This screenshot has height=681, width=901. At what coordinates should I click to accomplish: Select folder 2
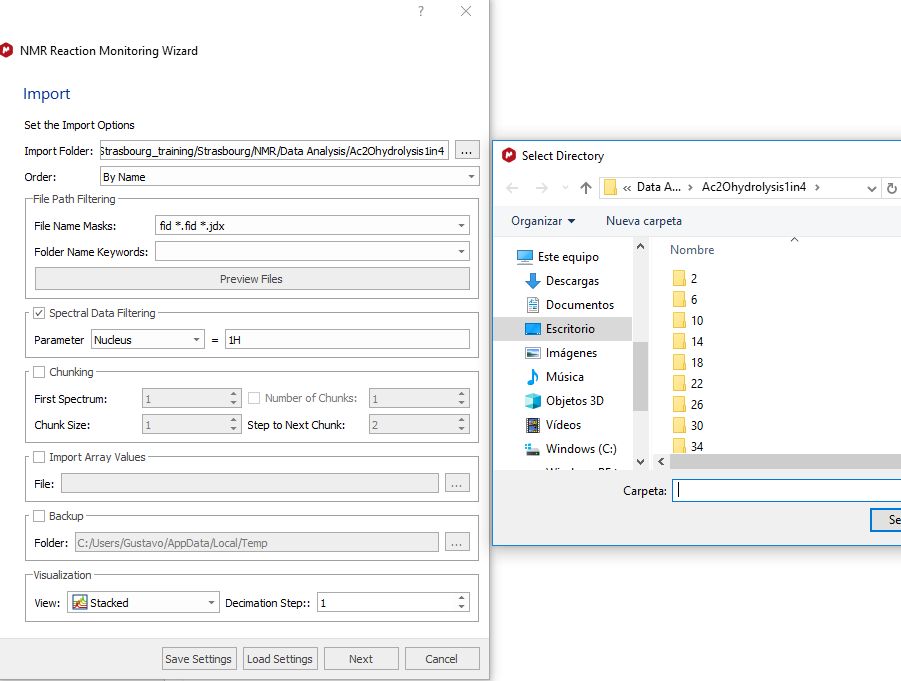click(685, 279)
